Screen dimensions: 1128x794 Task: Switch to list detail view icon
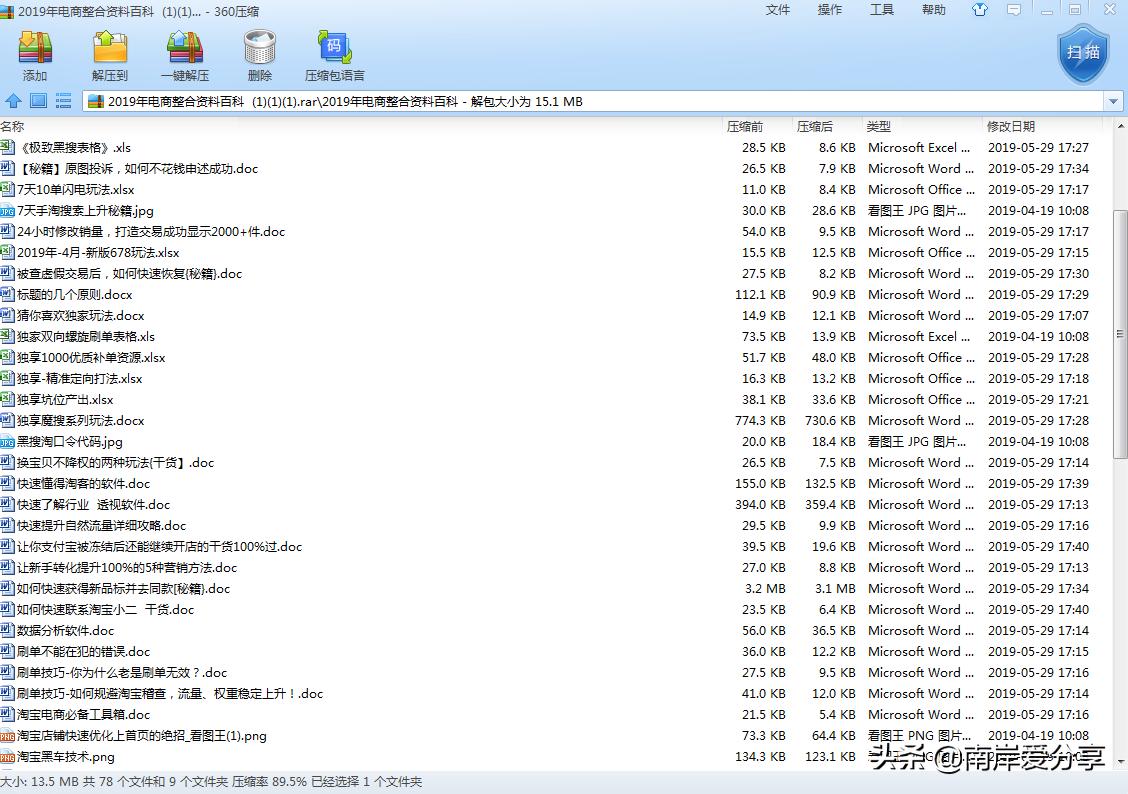pyautogui.click(x=63, y=101)
